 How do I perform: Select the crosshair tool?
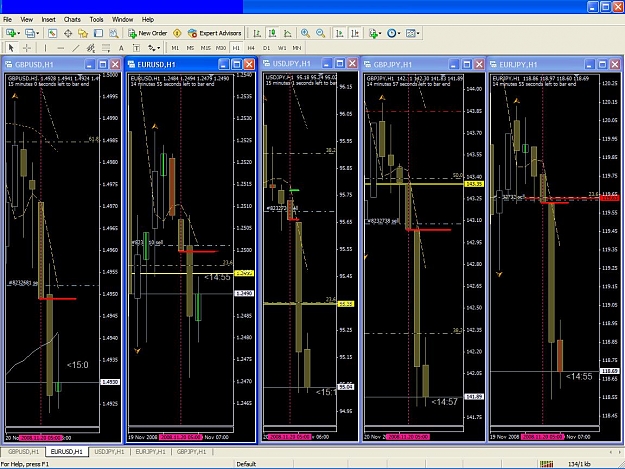click(x=27, y=48)
